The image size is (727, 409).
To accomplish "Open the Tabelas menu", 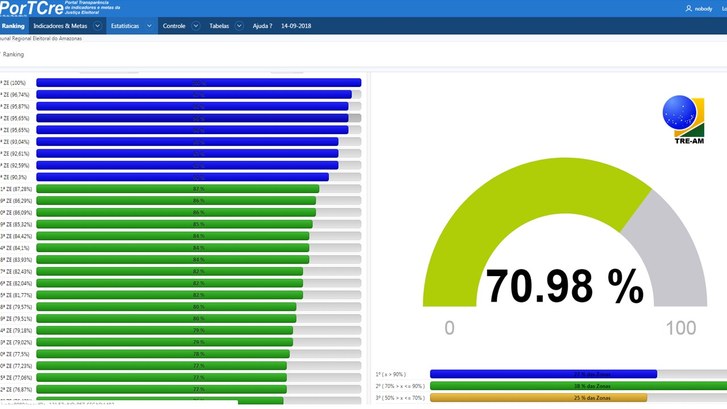I will (x=219, y=26).
